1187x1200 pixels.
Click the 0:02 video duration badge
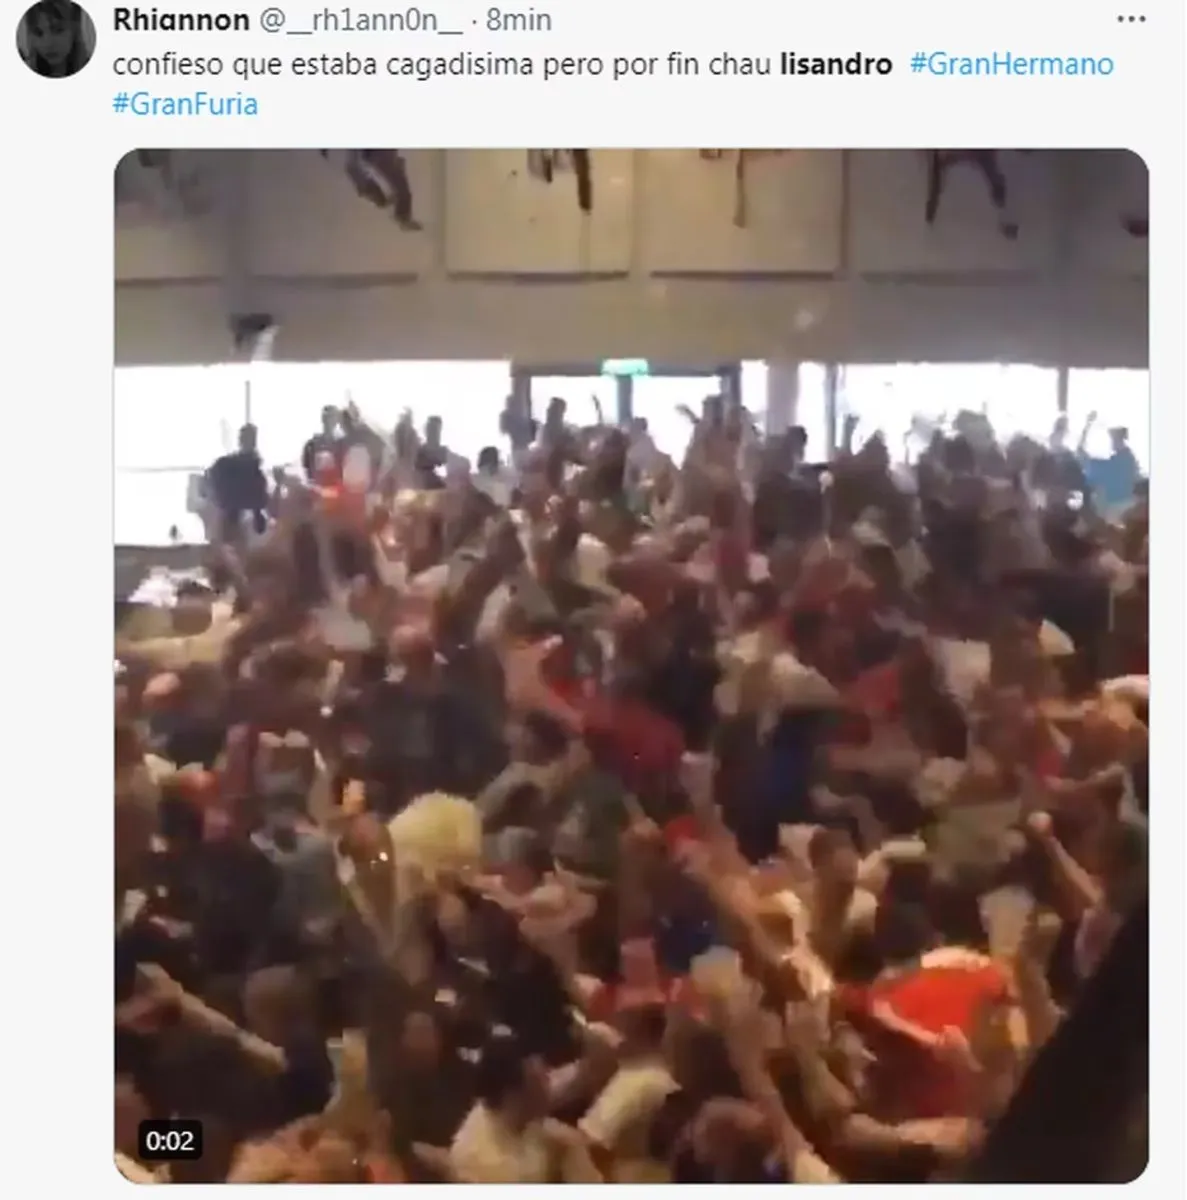170,1140
